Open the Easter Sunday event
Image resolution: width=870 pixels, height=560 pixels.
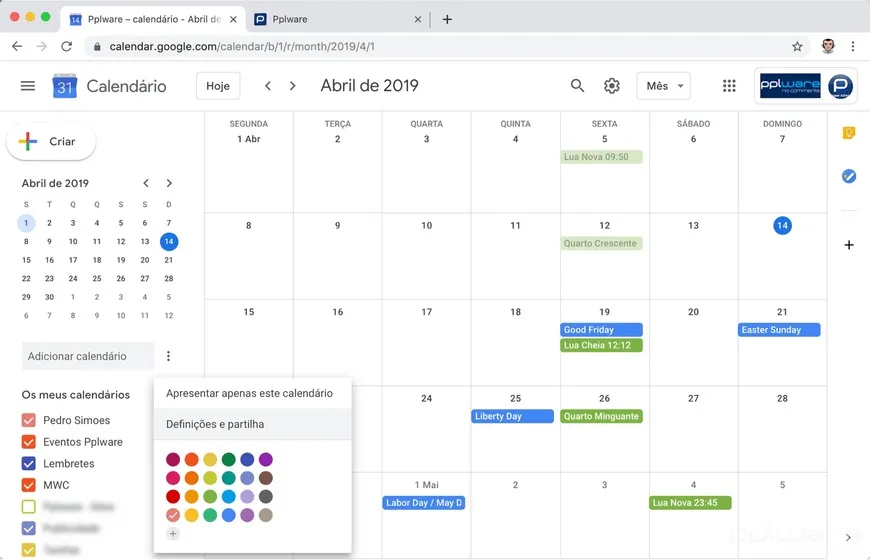(x=779, y=330)
